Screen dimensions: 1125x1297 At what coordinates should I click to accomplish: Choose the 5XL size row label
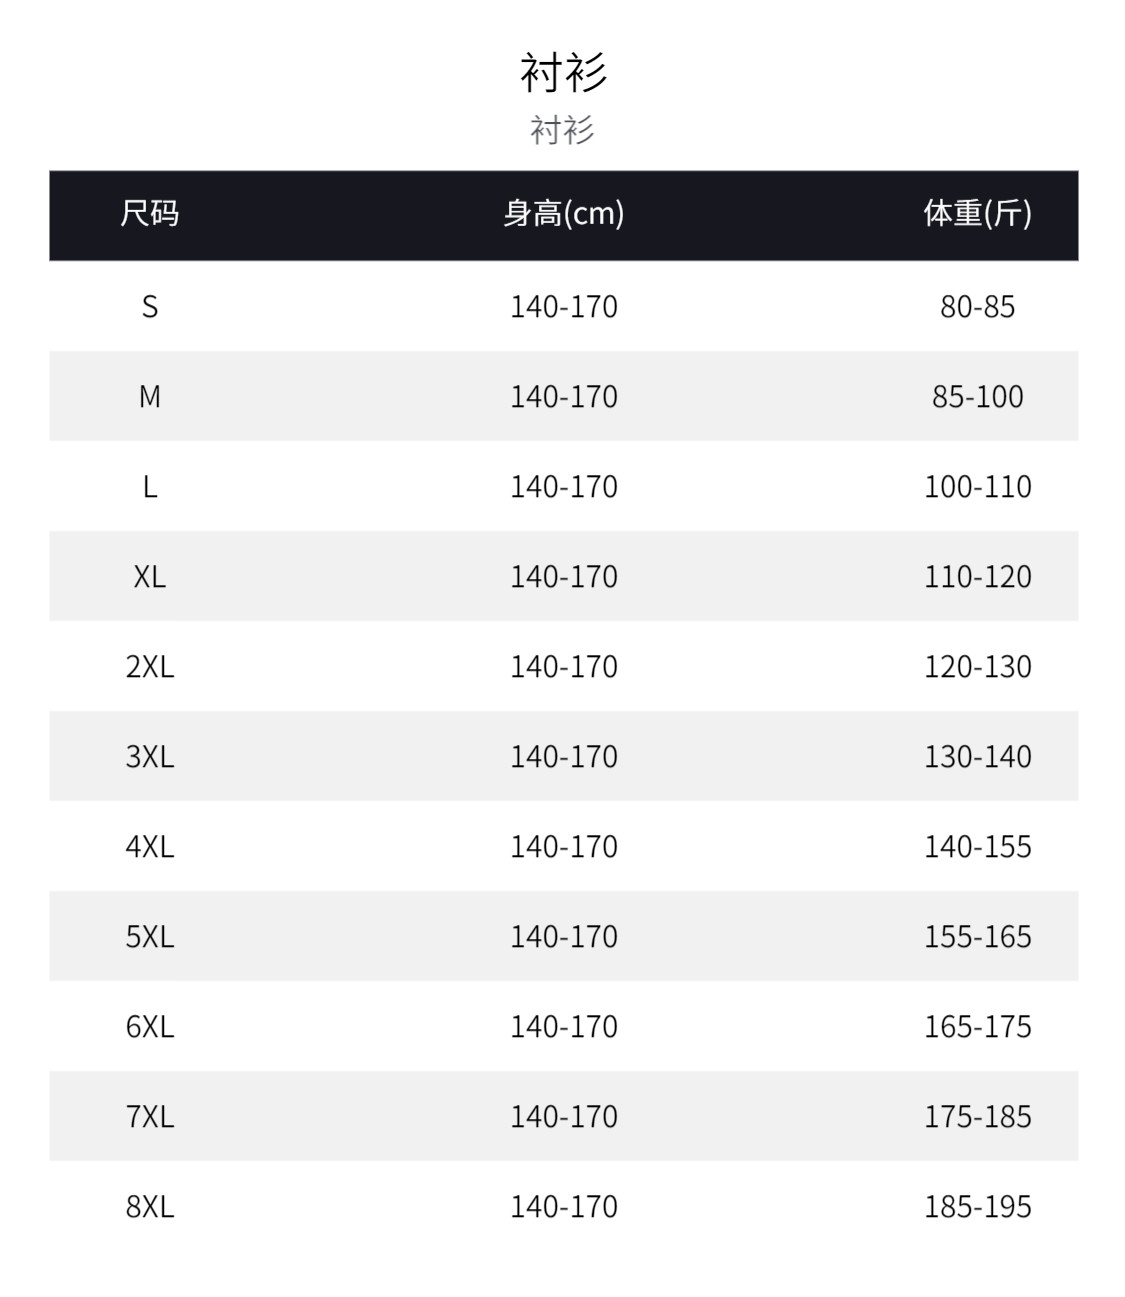coord(150,936)
